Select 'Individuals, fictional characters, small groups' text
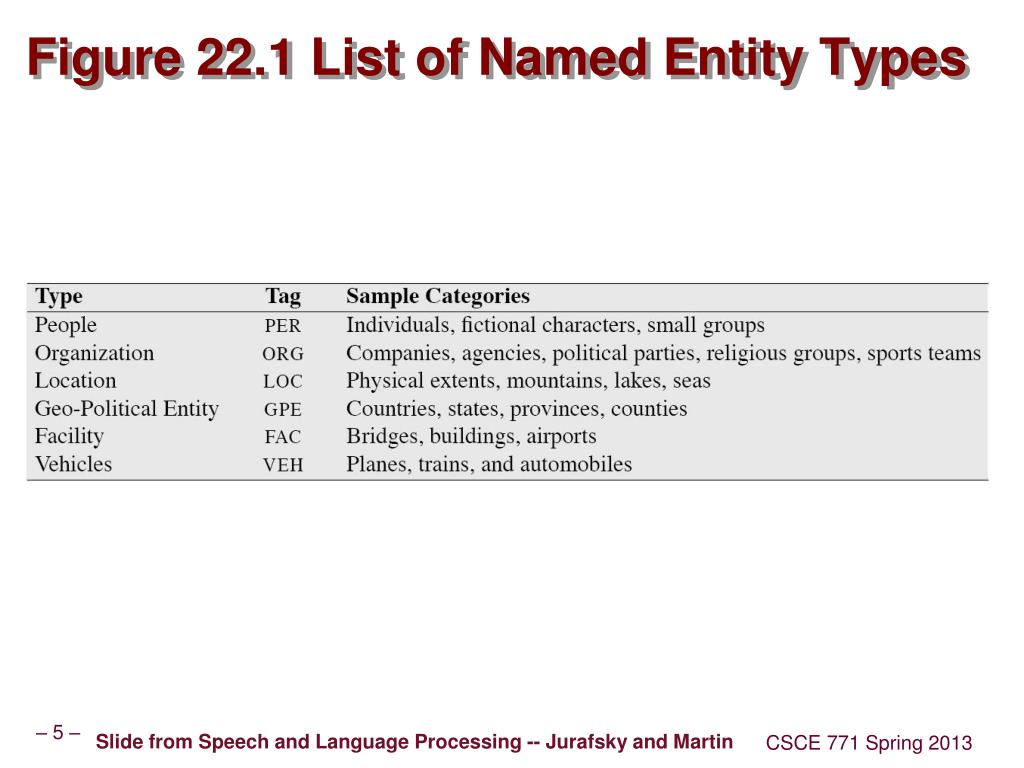 tap(555, 325)
